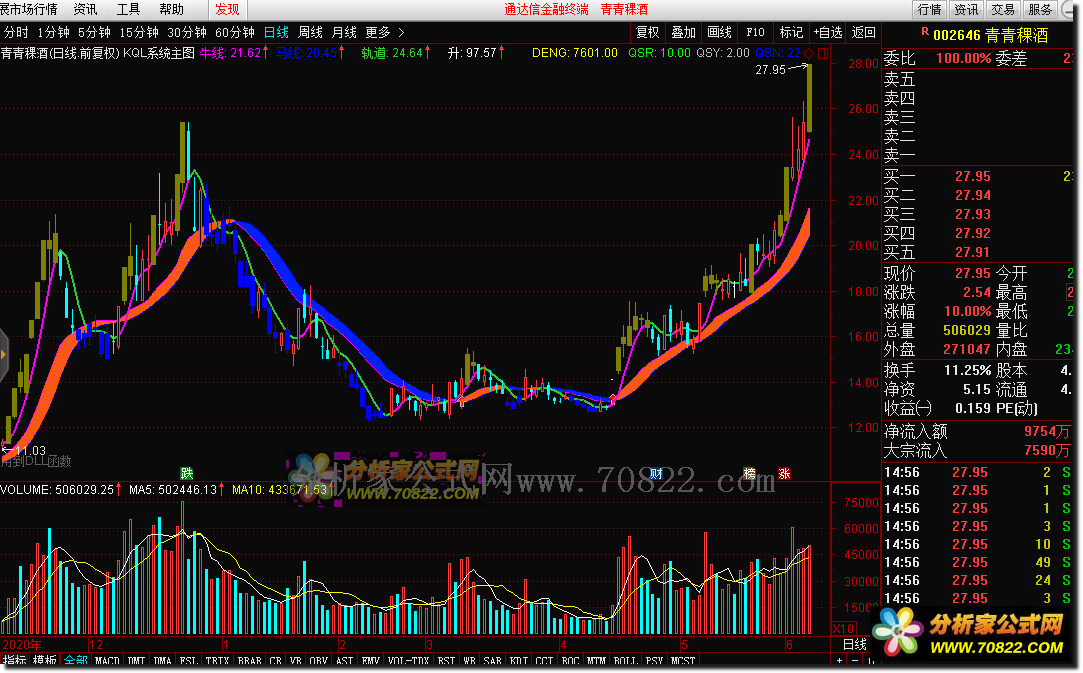Click the orange 榜 marker on chart
This screenshot has width=1083, height=673.
coord(749,473)
